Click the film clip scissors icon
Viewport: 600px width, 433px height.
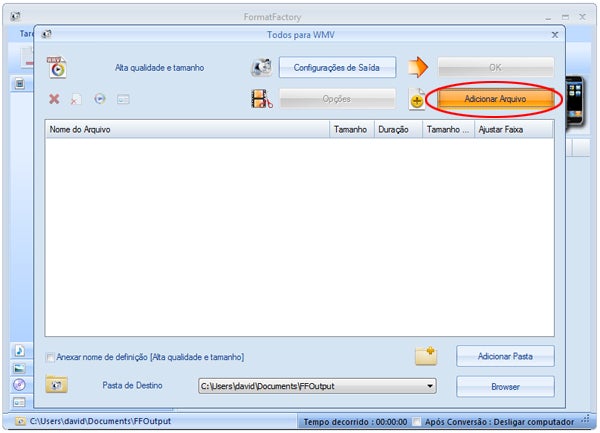[262, 99]
